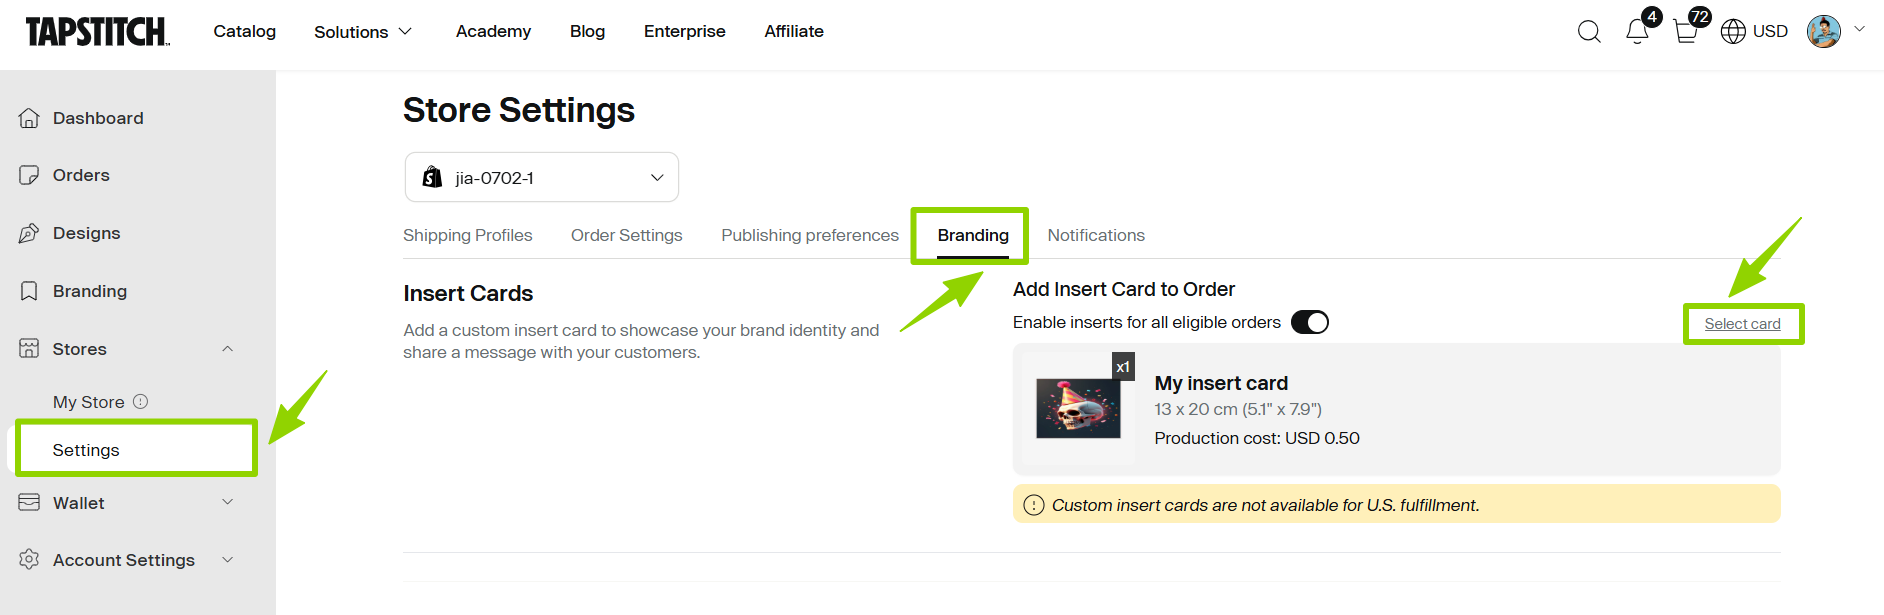The height and width of the screenshot is (615, 1884).
Task: Expand the Solutions menu
Action: click(x=362, y=32)
